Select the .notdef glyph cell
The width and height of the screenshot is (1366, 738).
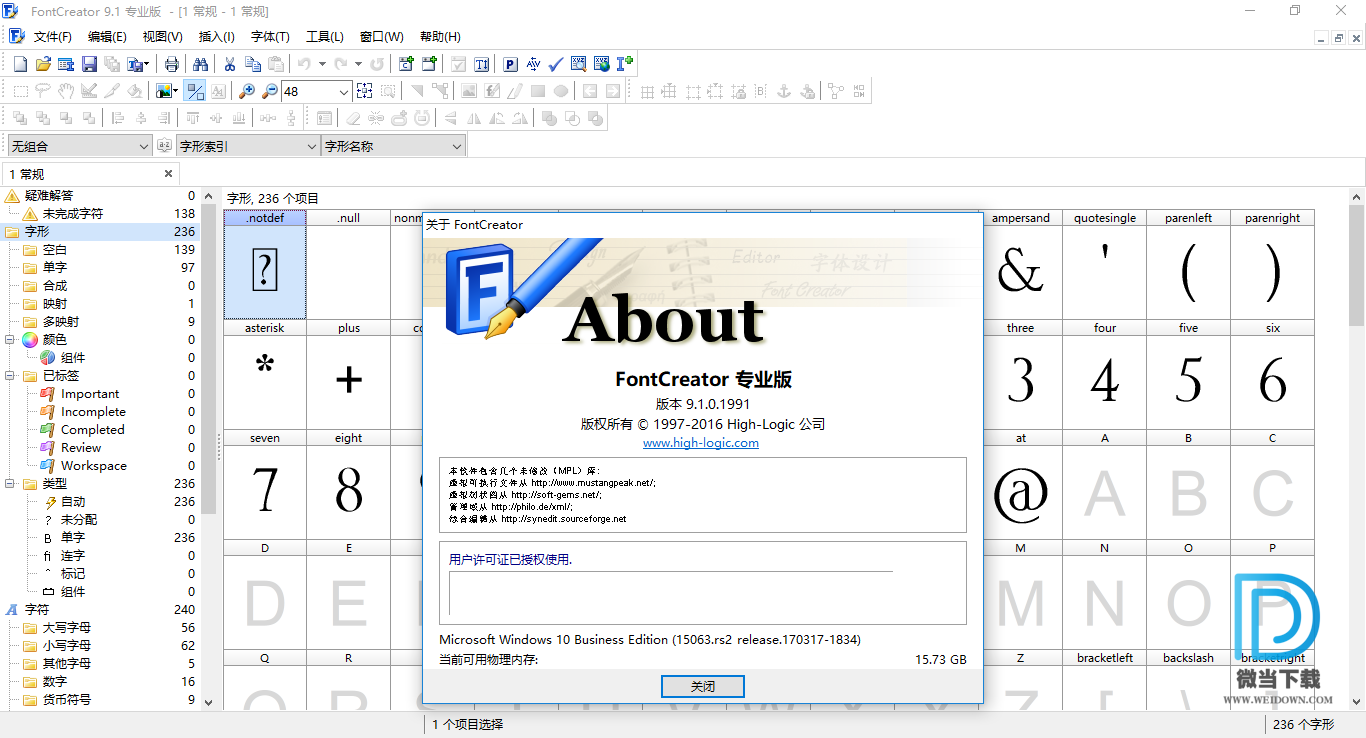265,265
